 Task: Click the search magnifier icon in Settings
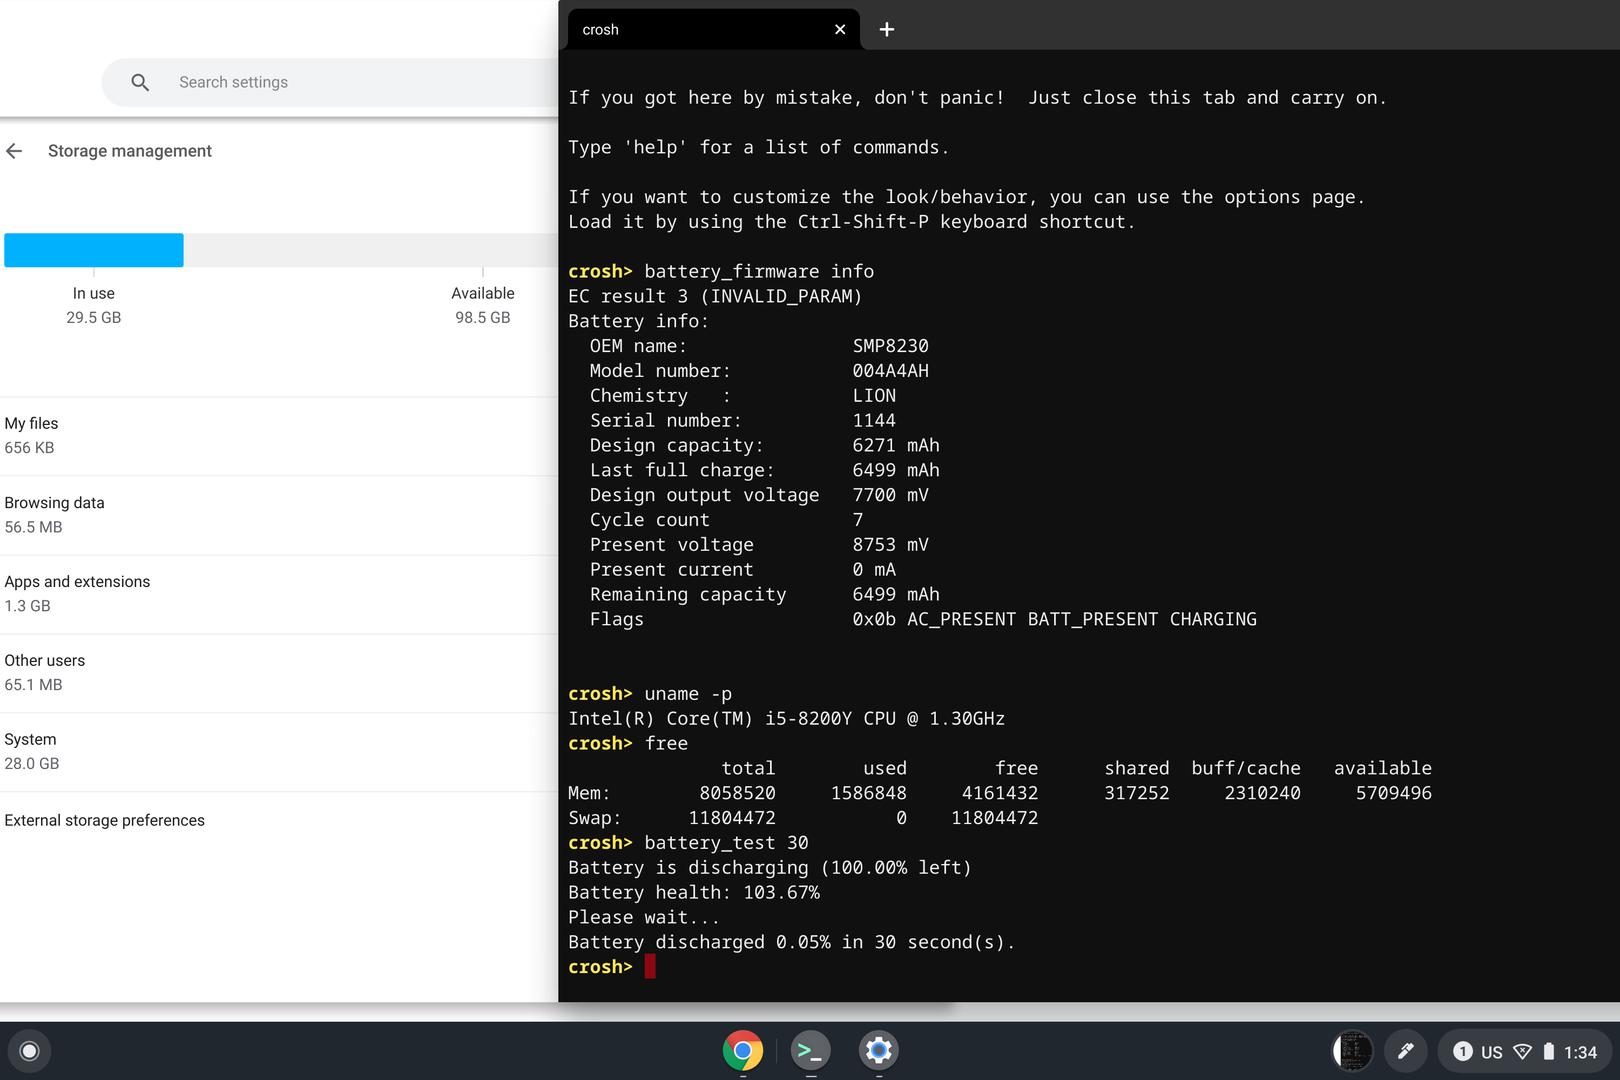coord(140,82)
